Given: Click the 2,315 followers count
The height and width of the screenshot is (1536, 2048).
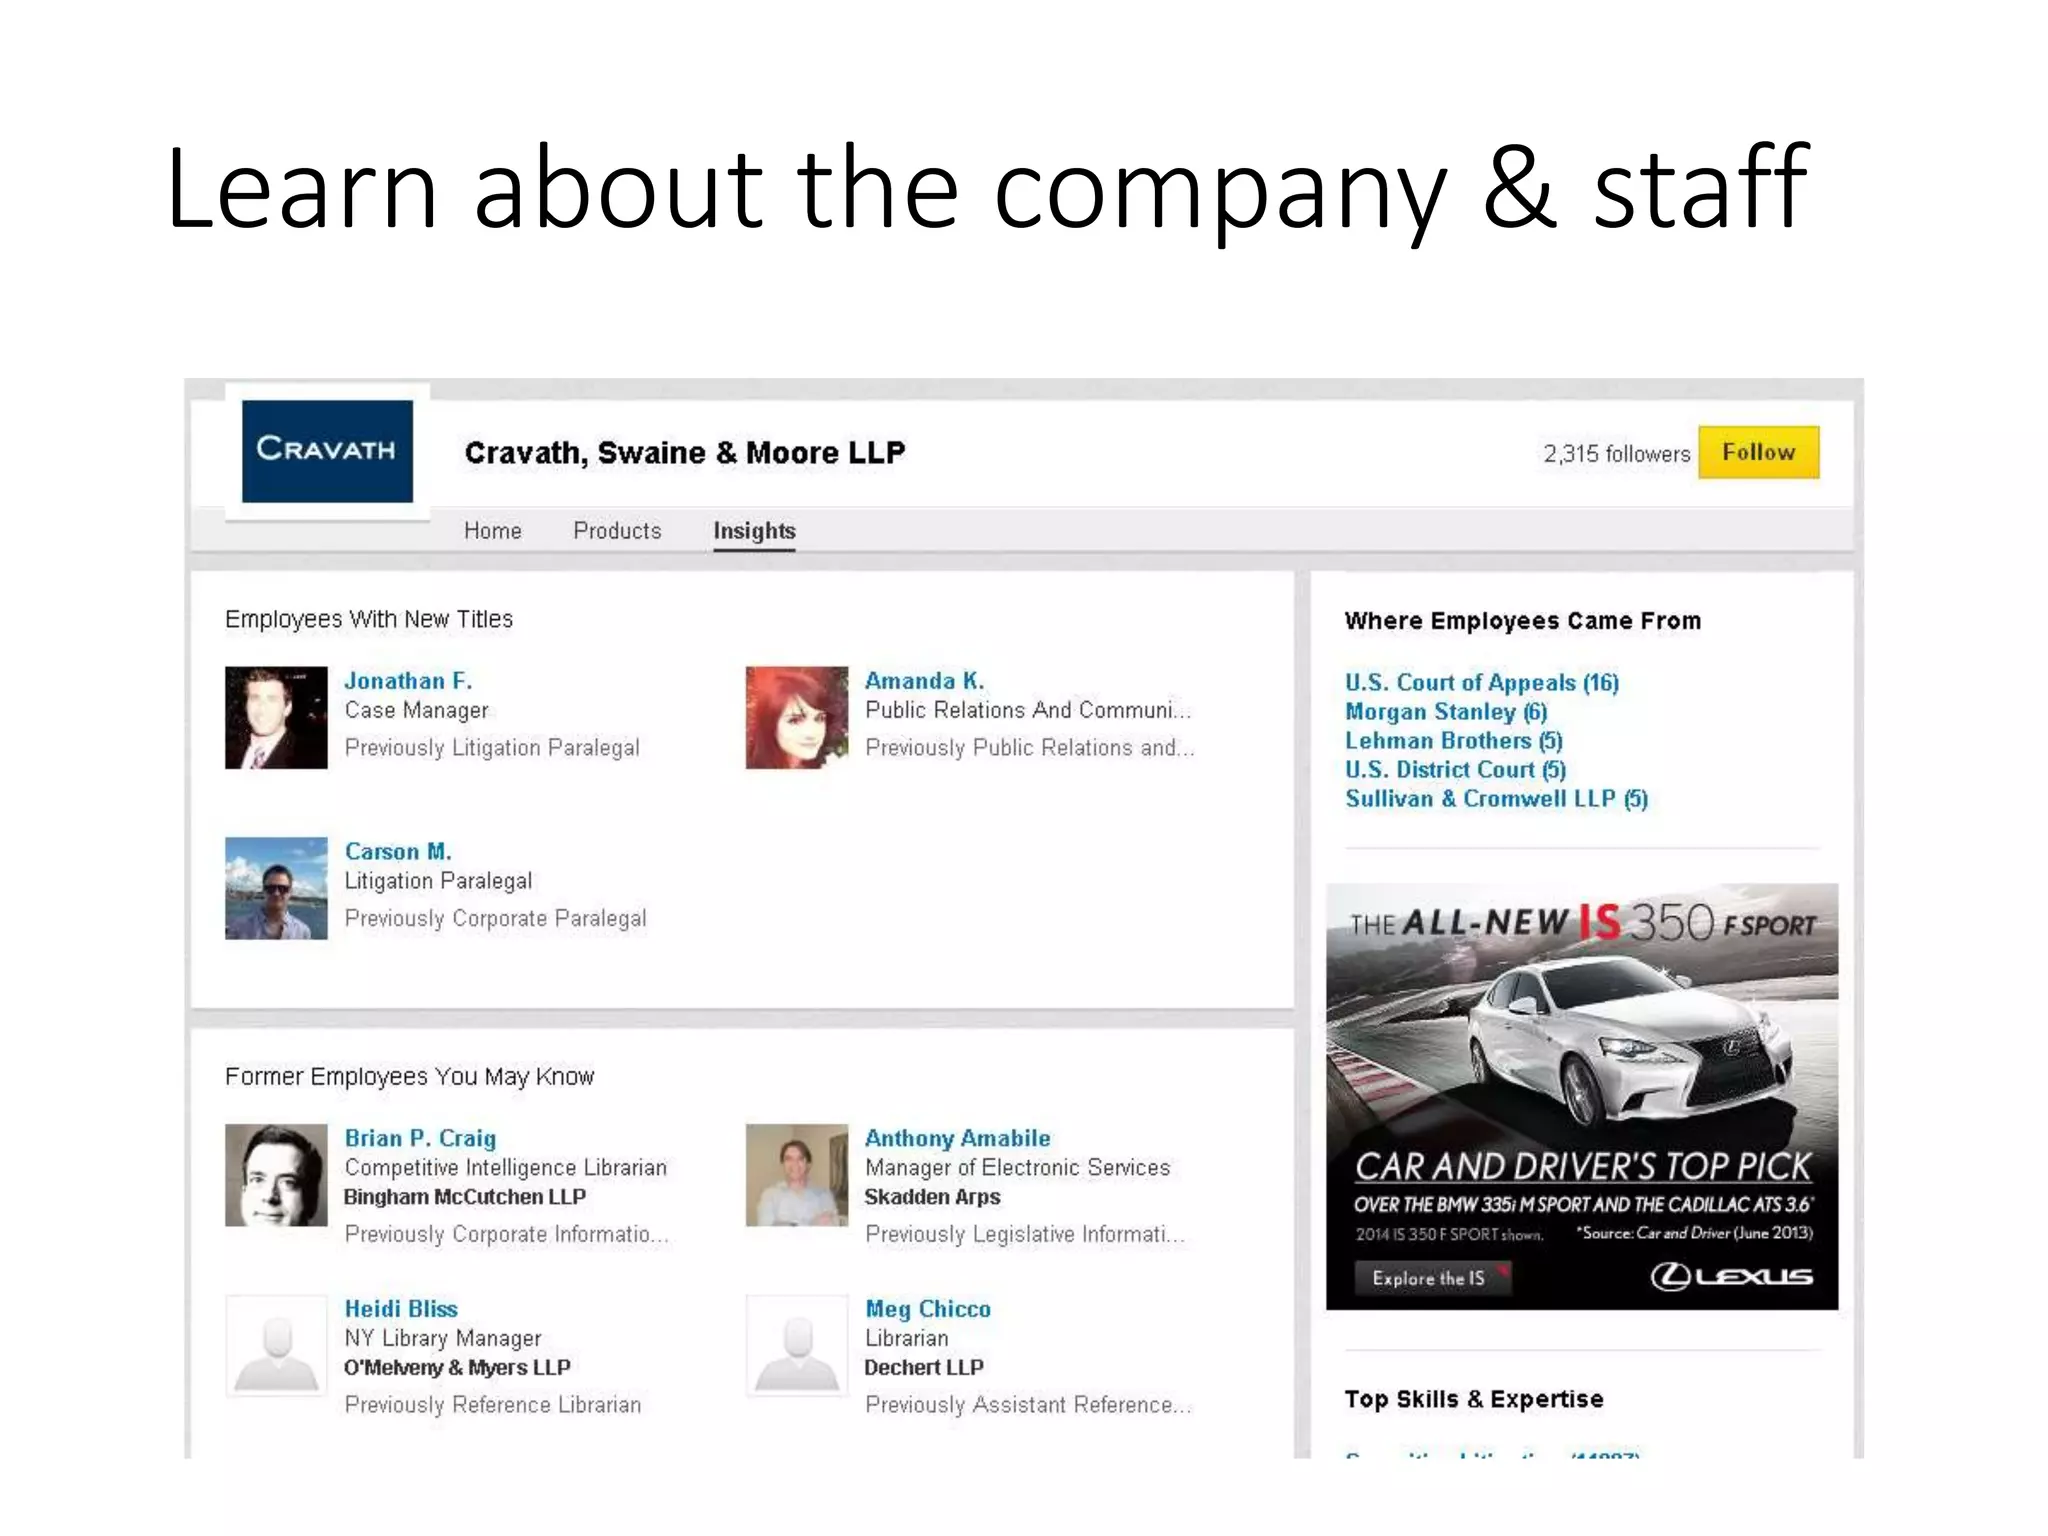Looking at the screenshot, I should [x=1616, y=454].
